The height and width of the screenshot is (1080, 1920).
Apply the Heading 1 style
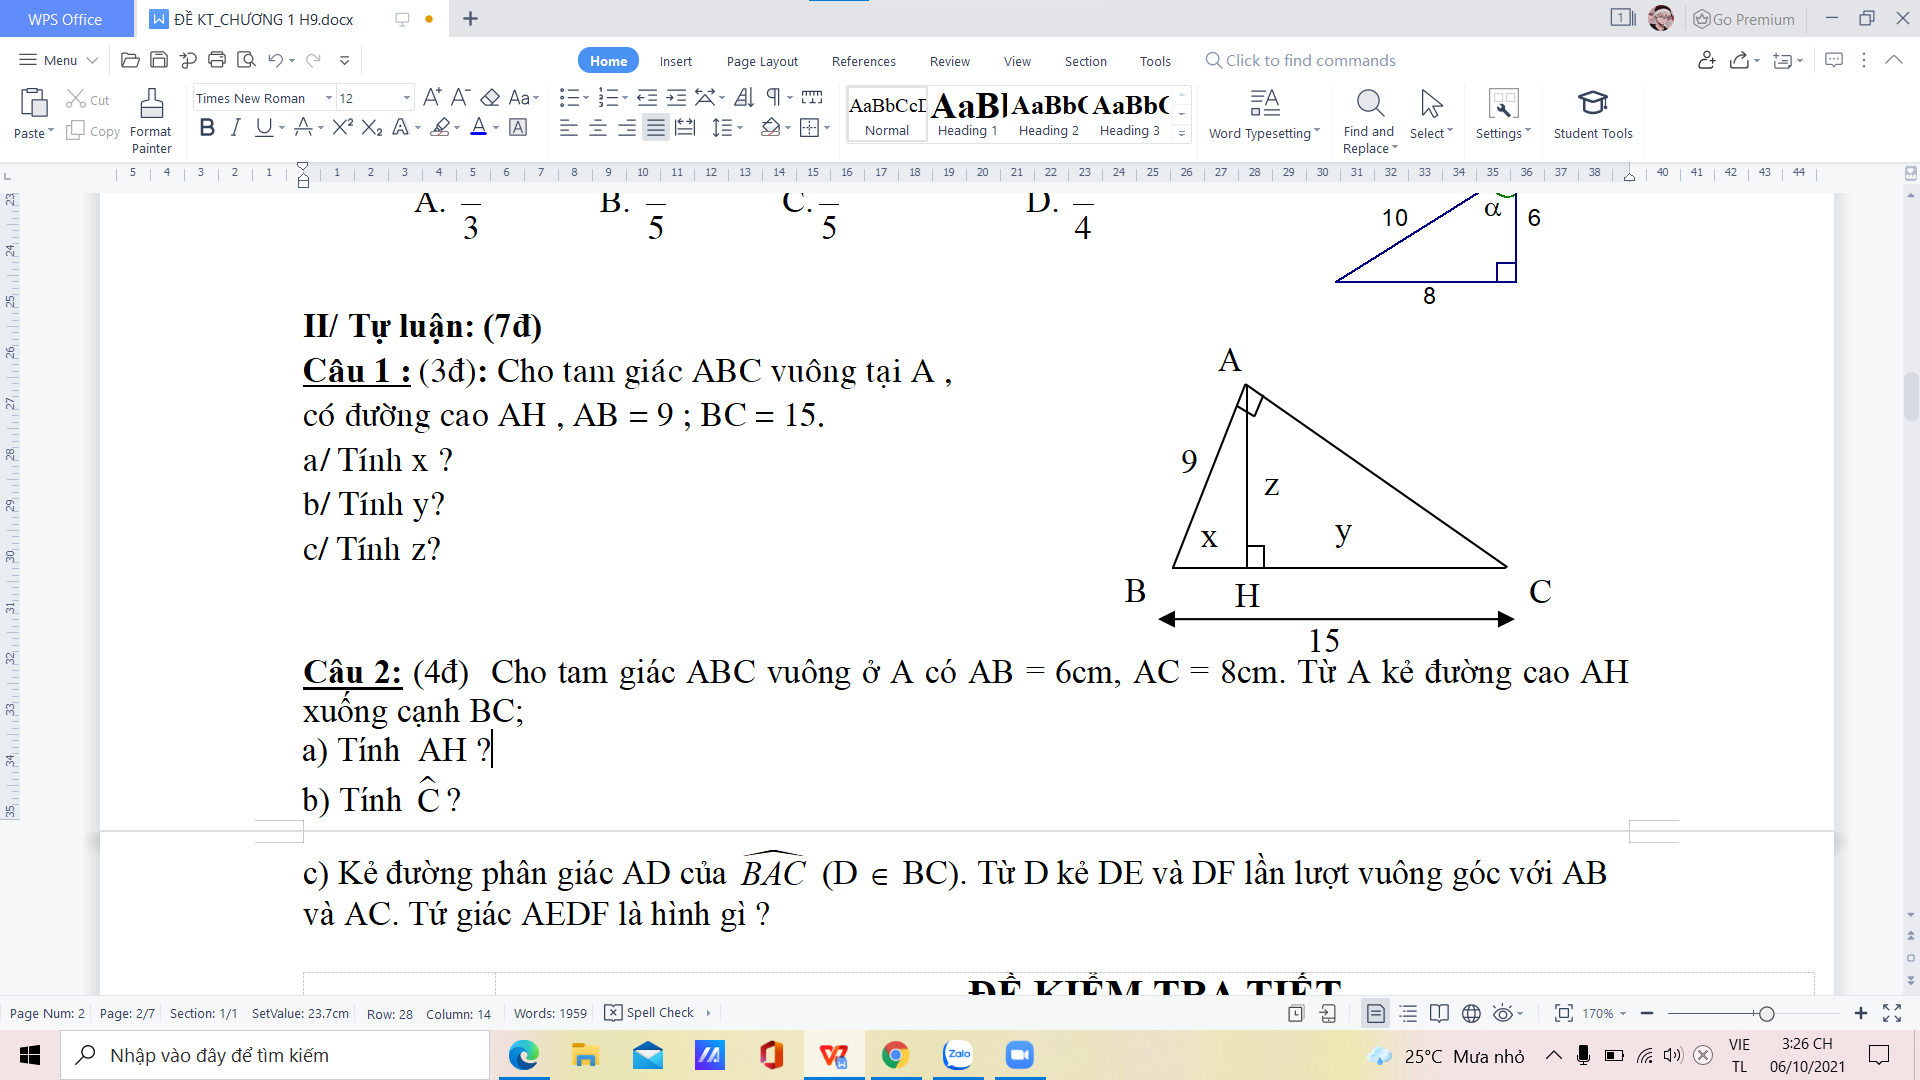967,114
